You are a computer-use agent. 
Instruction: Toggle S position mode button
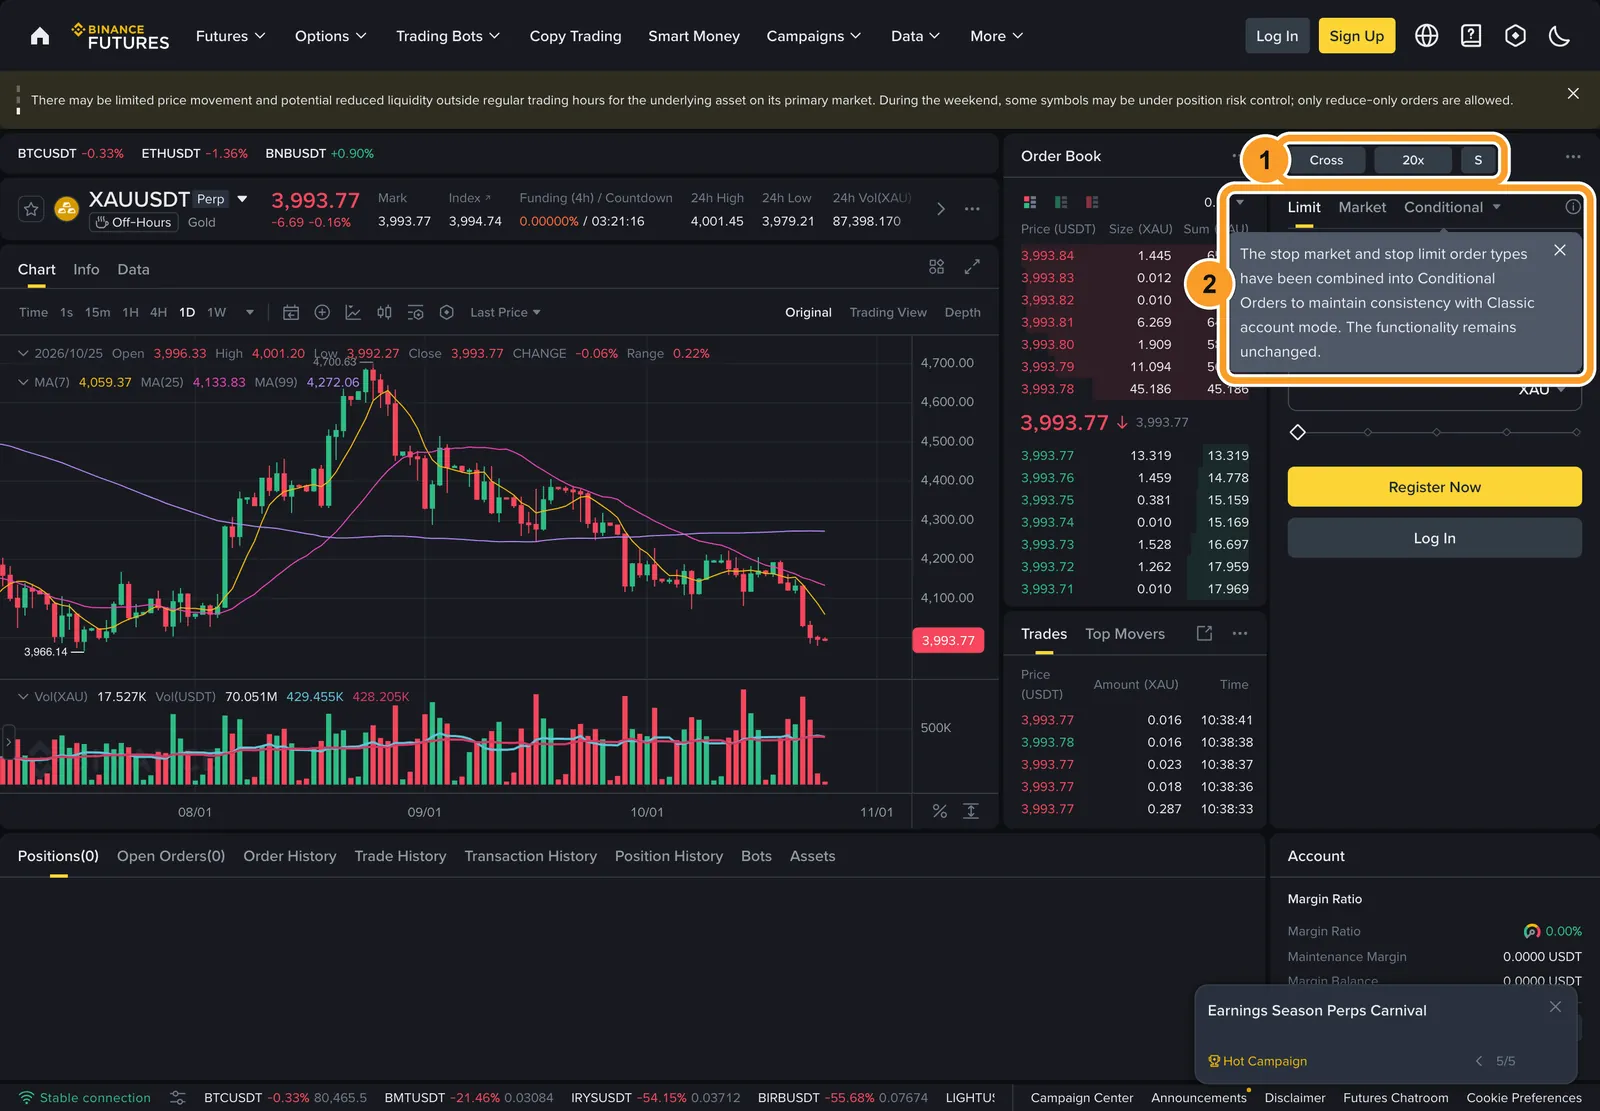1478,160
